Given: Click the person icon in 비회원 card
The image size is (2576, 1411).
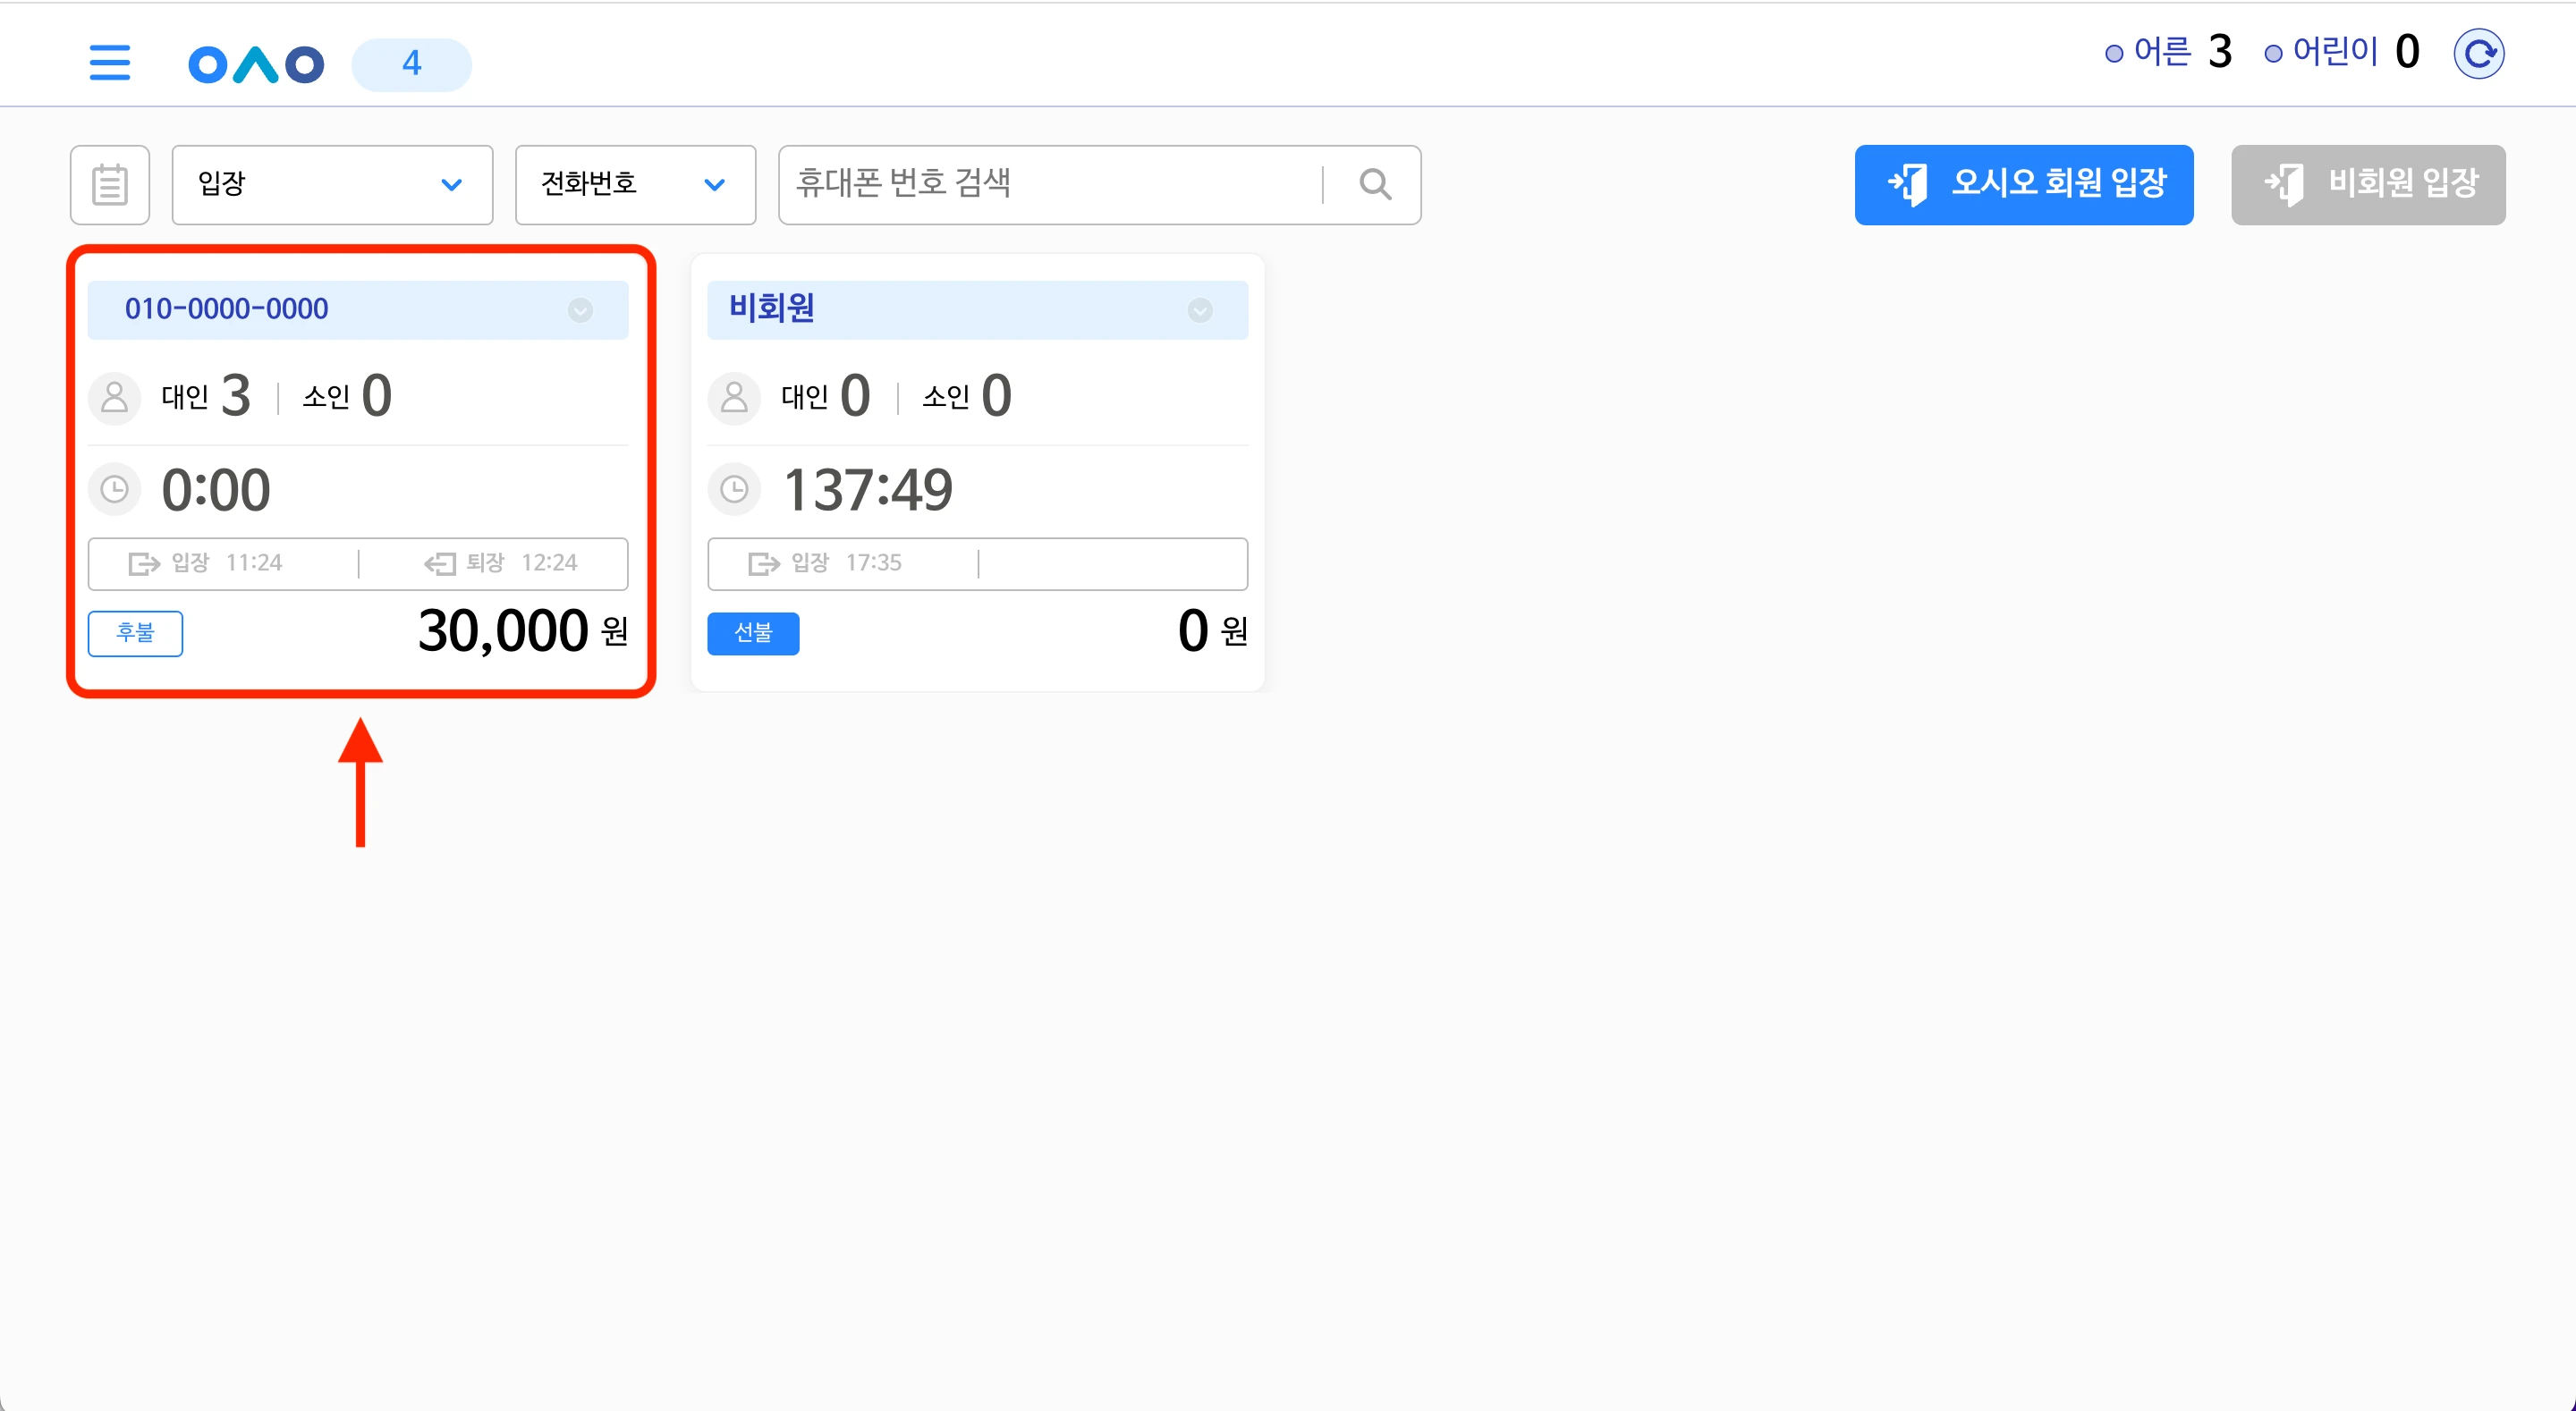Looking at the screenshot, I should tap(734, 397).
